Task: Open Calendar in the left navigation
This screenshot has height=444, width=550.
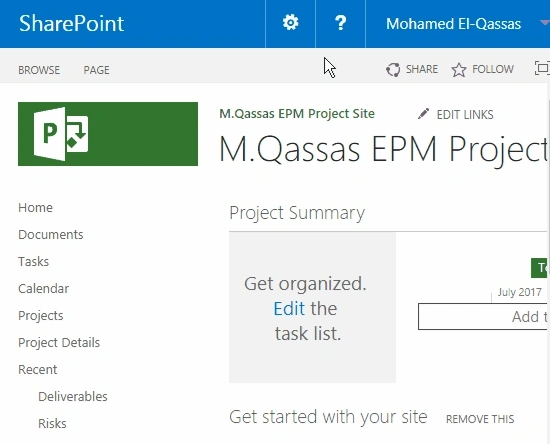Action: [43, 289]
